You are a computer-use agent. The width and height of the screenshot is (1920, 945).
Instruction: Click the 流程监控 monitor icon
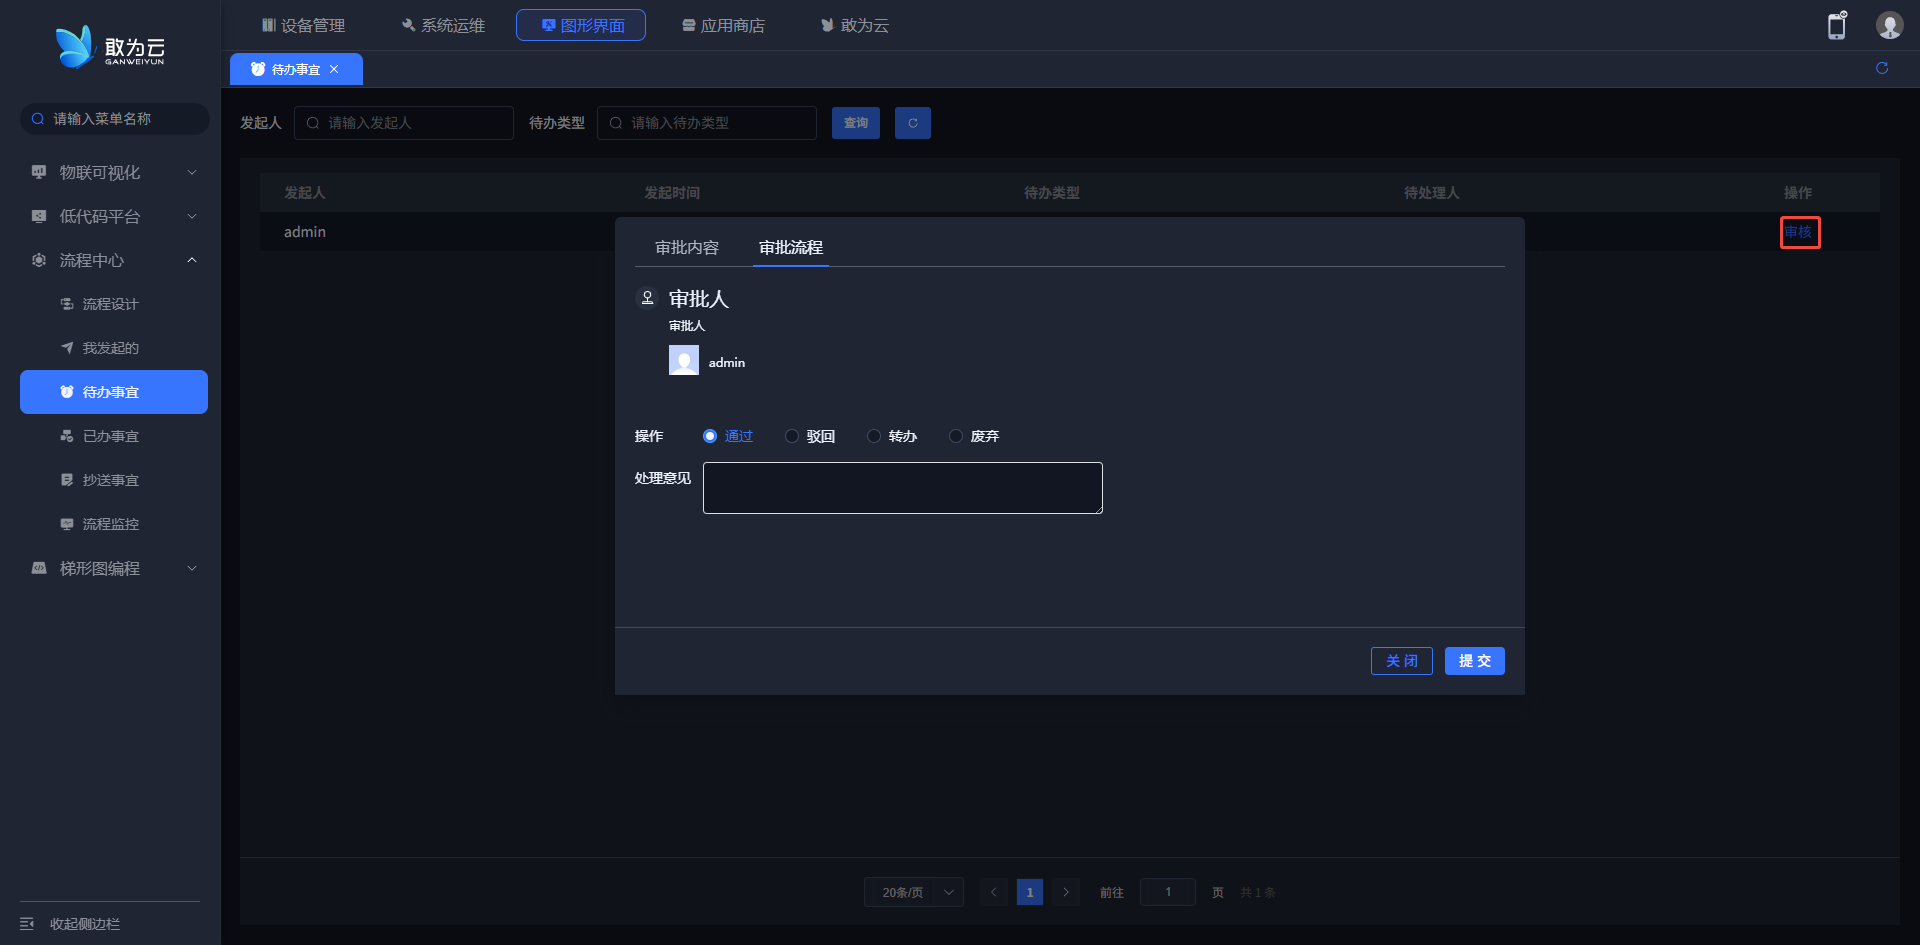click(67, 524)
